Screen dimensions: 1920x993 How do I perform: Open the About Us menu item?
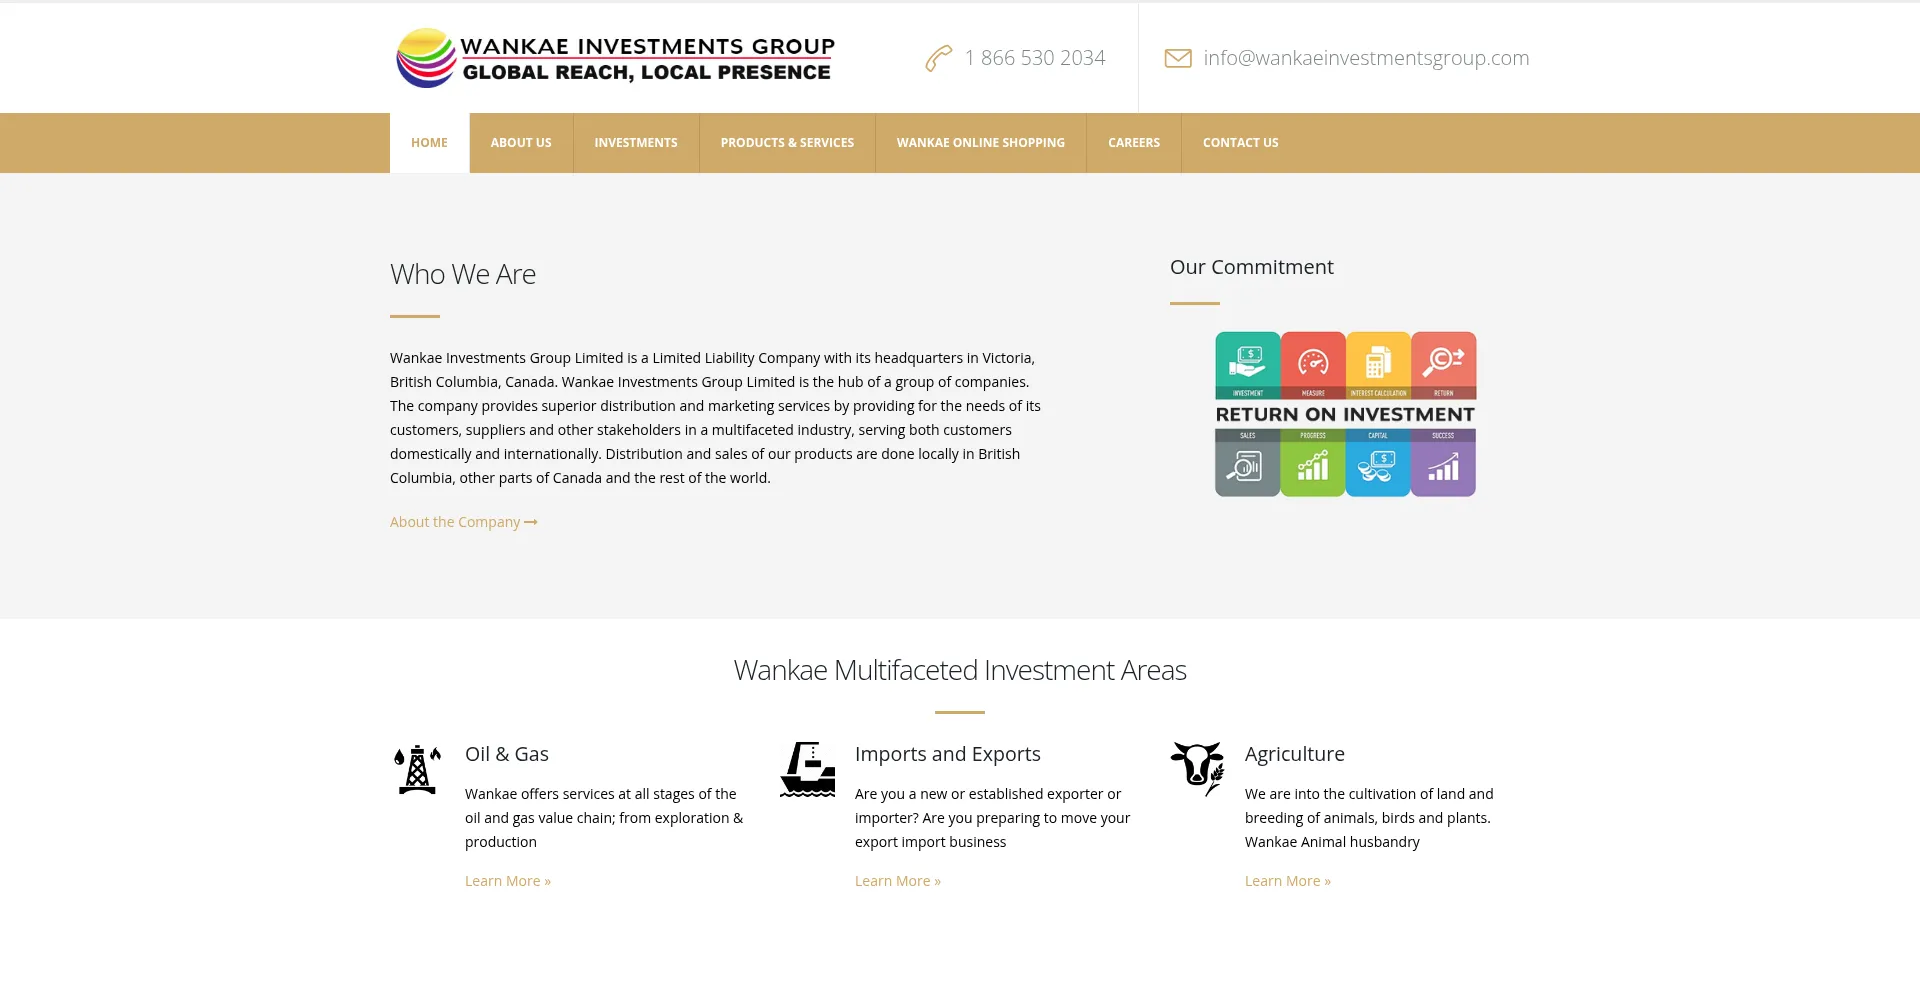(521, 143)
